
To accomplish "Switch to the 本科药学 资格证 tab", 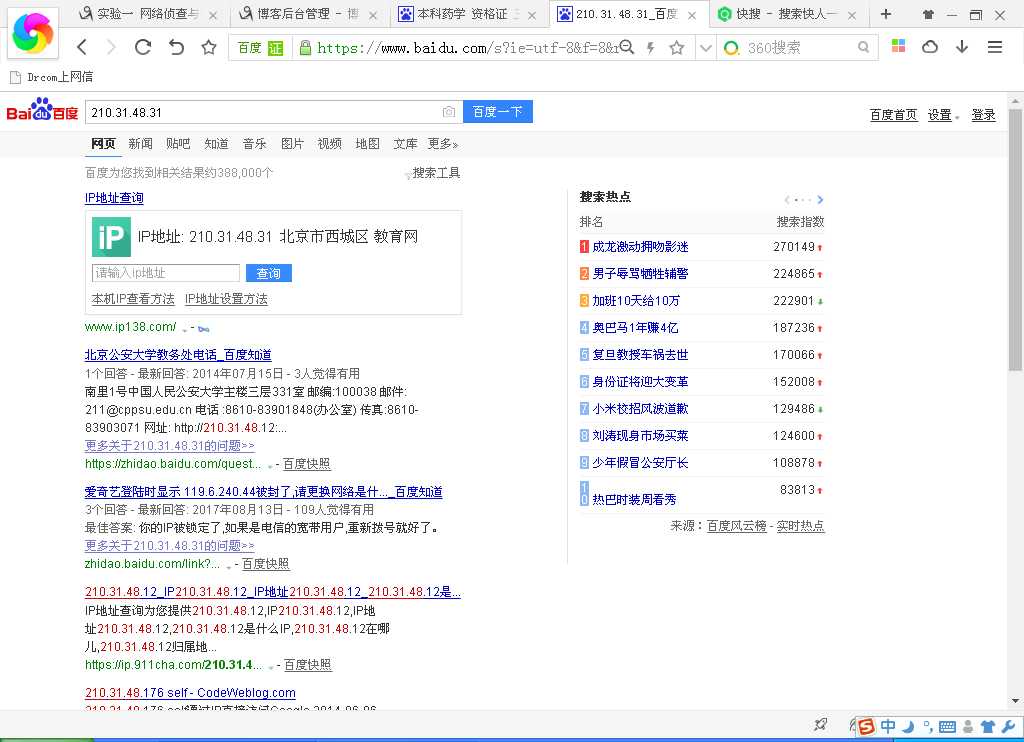I will pyautogui.click(x=468, y=14).
